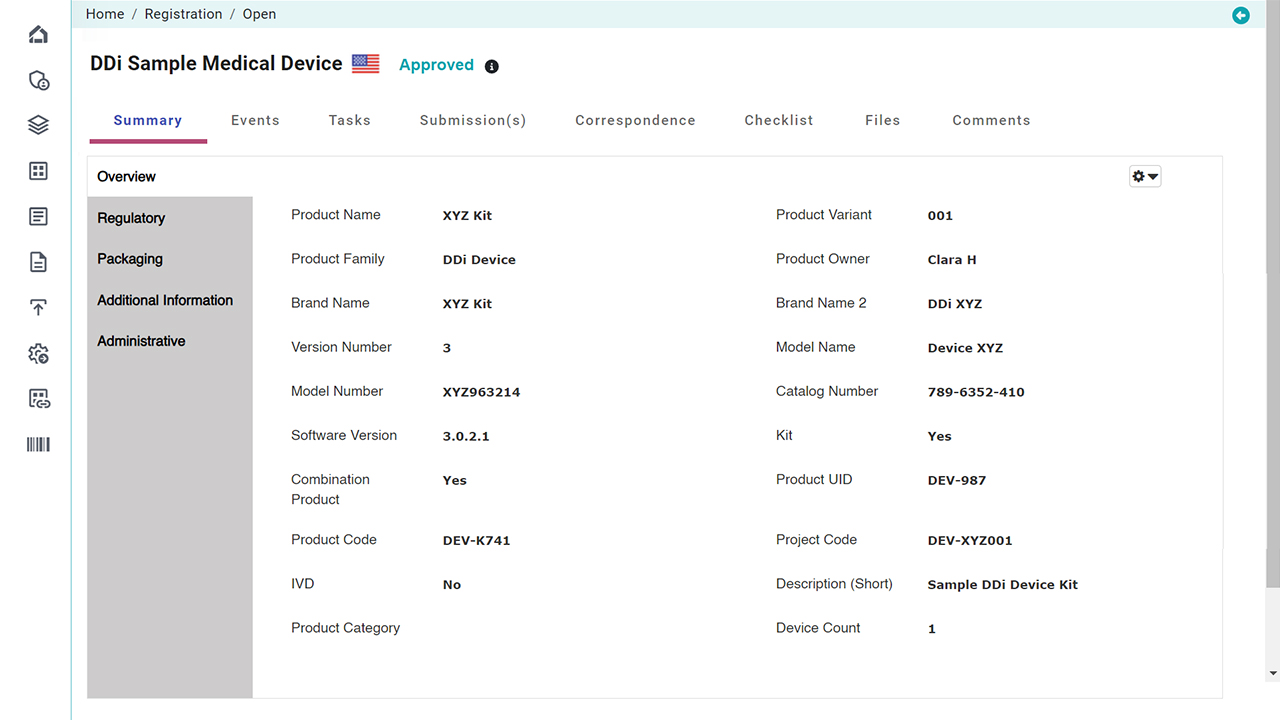1280x720 pixels.
Task: Click the barcode icon in sidebar
Action: pos(38,445)
